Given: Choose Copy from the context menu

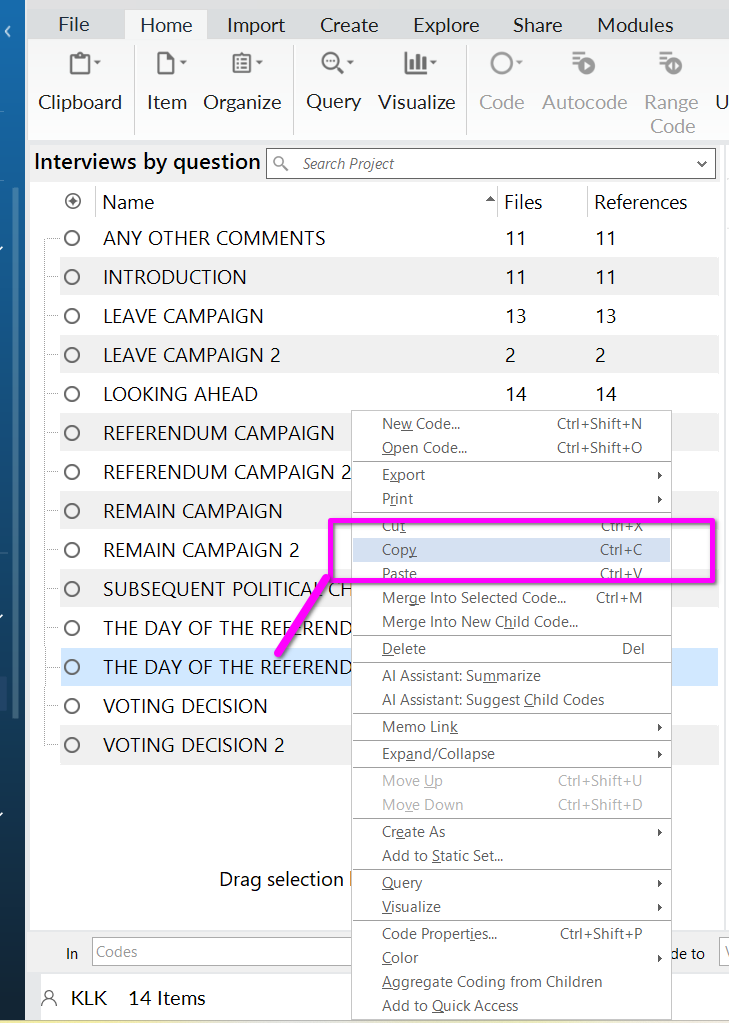Looking at the screenshot, I should pos(400,550).
